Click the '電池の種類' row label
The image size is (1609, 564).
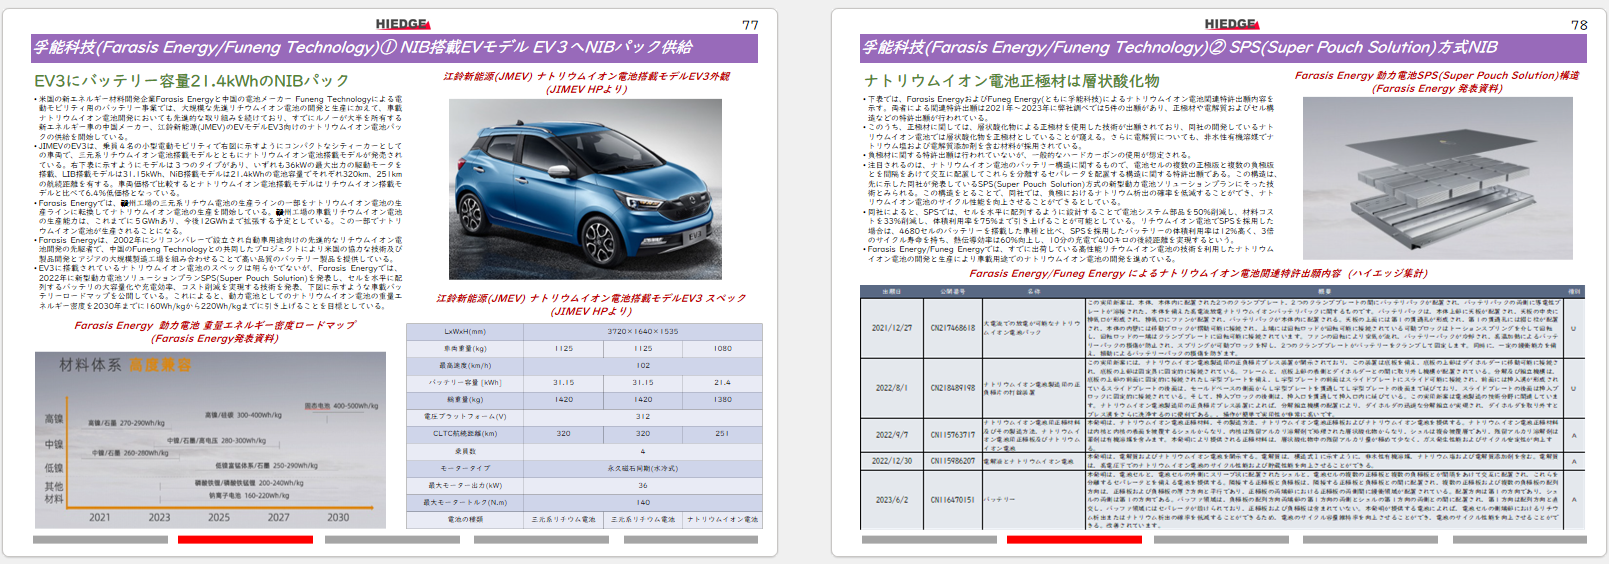coord(465,519)
